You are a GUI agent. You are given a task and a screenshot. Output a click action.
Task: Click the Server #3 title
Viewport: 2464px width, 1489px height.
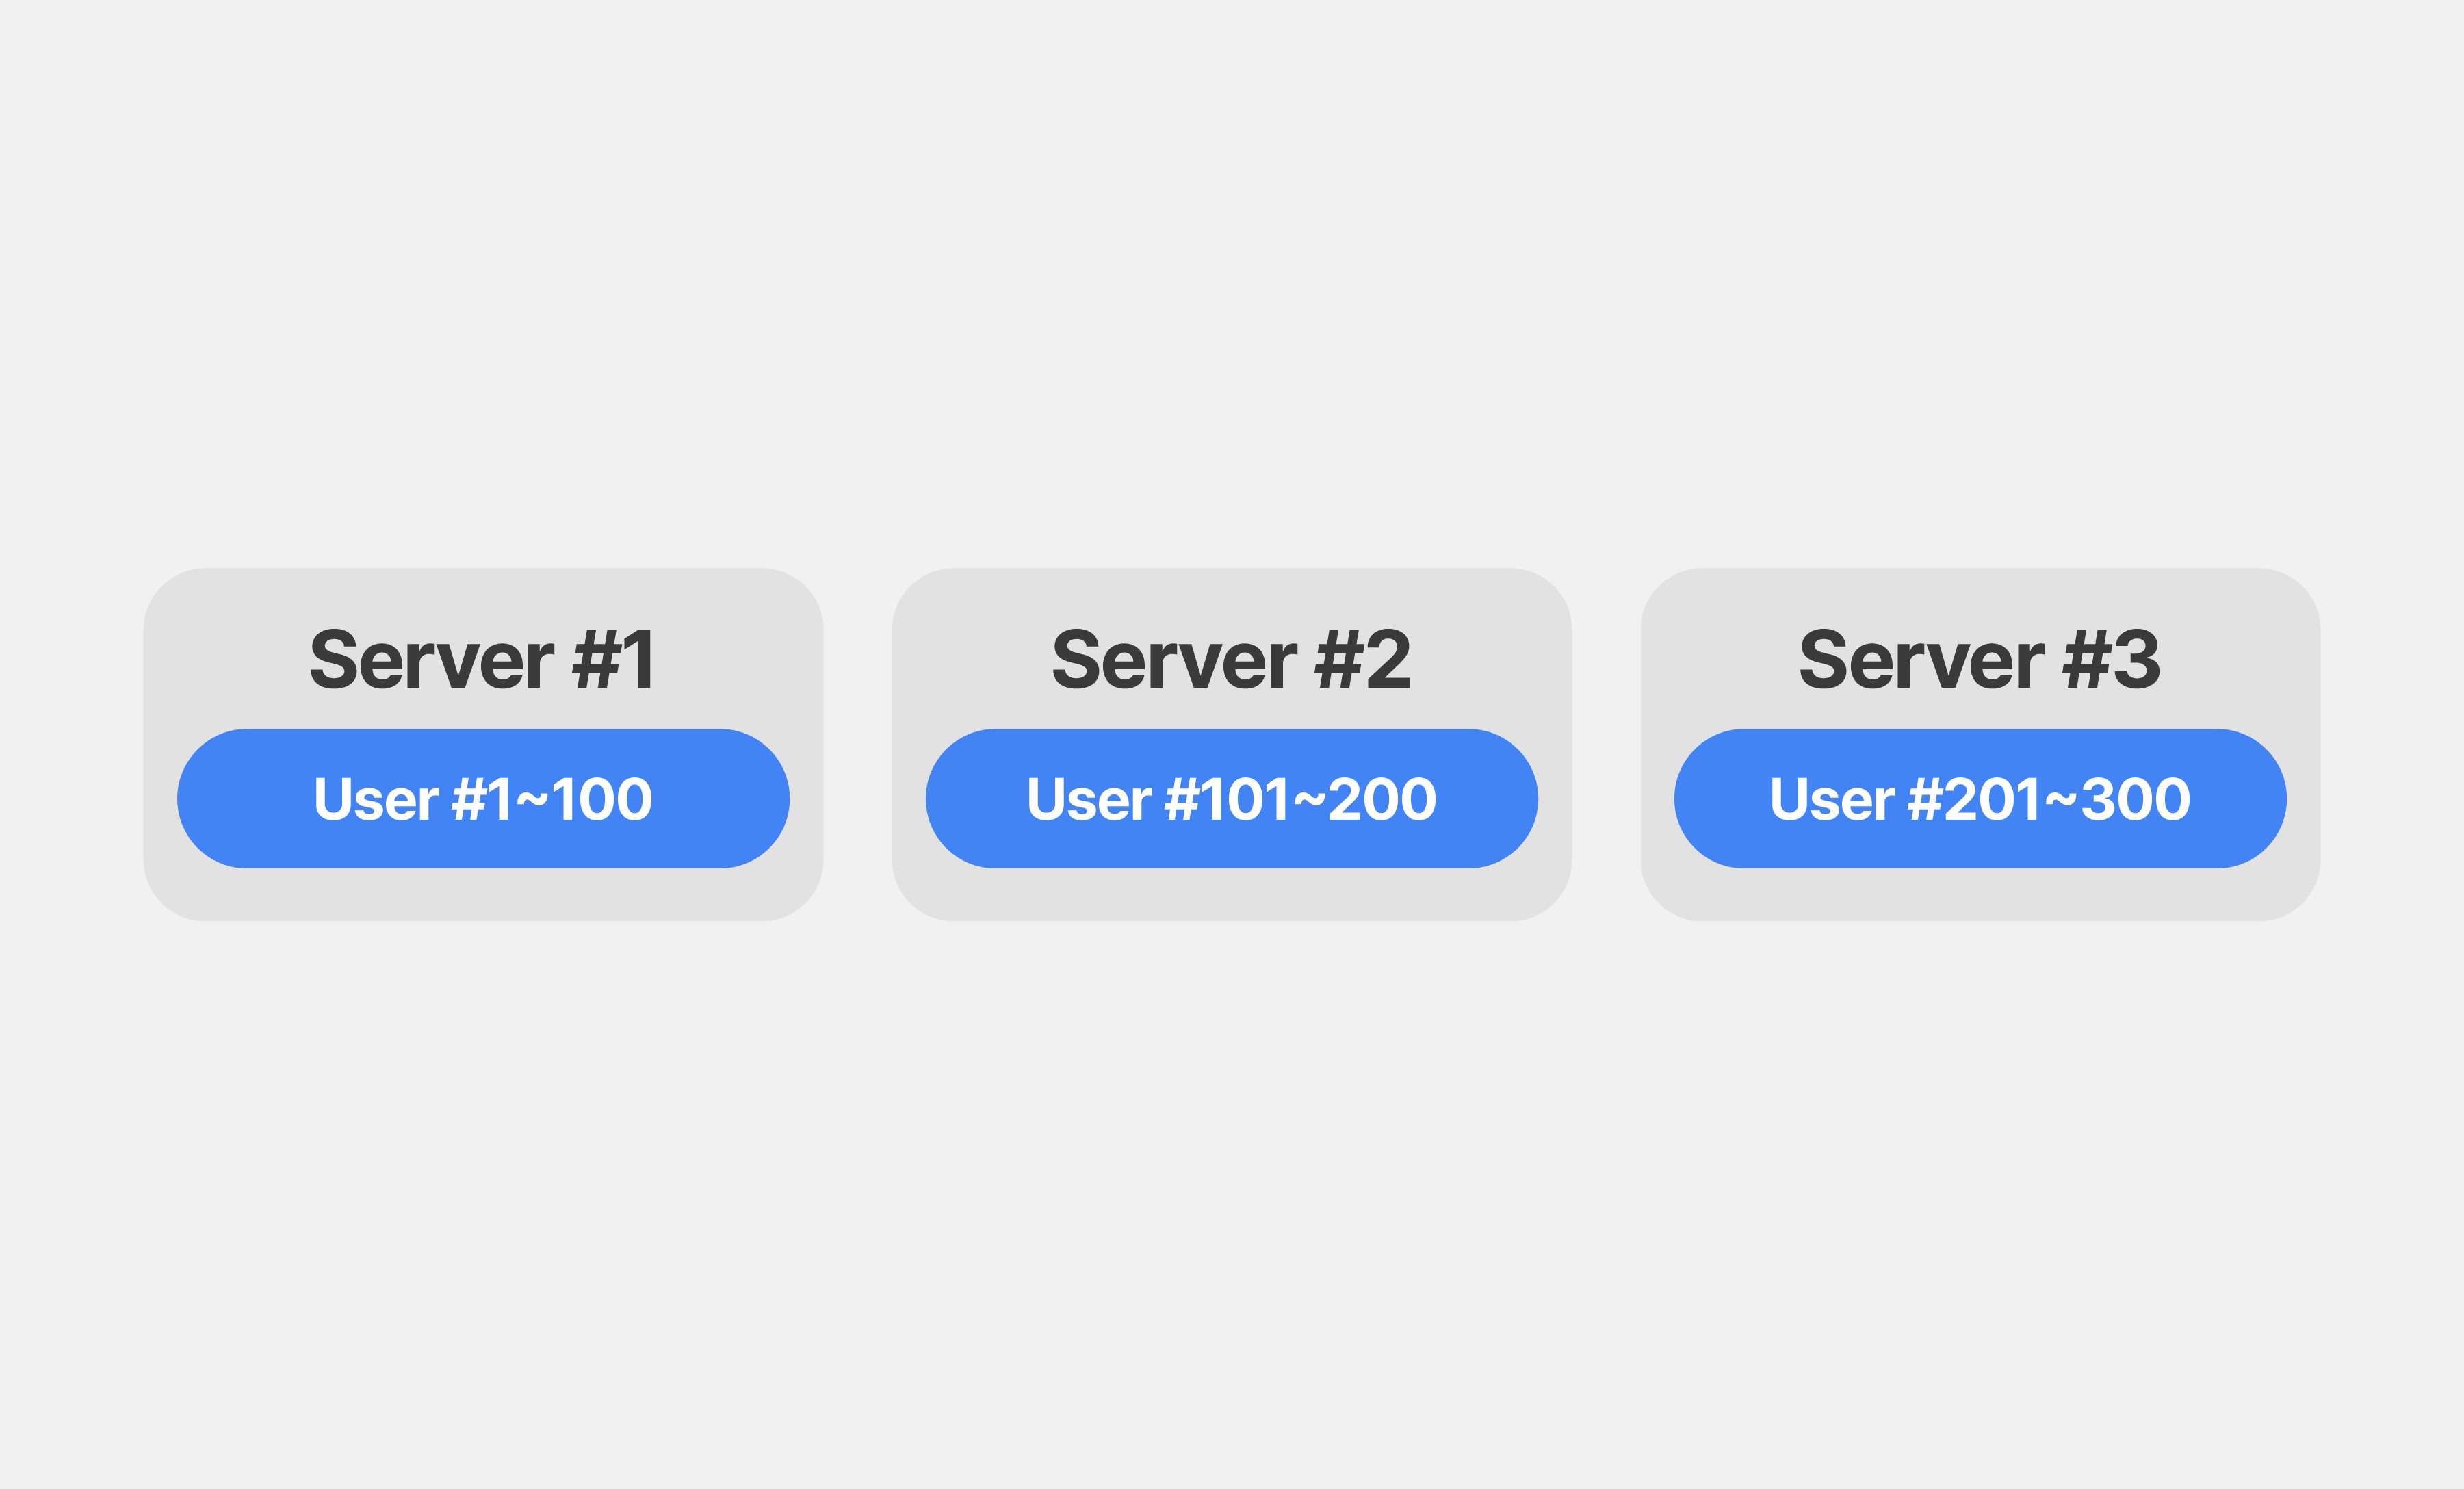[x=1979, y=659]
